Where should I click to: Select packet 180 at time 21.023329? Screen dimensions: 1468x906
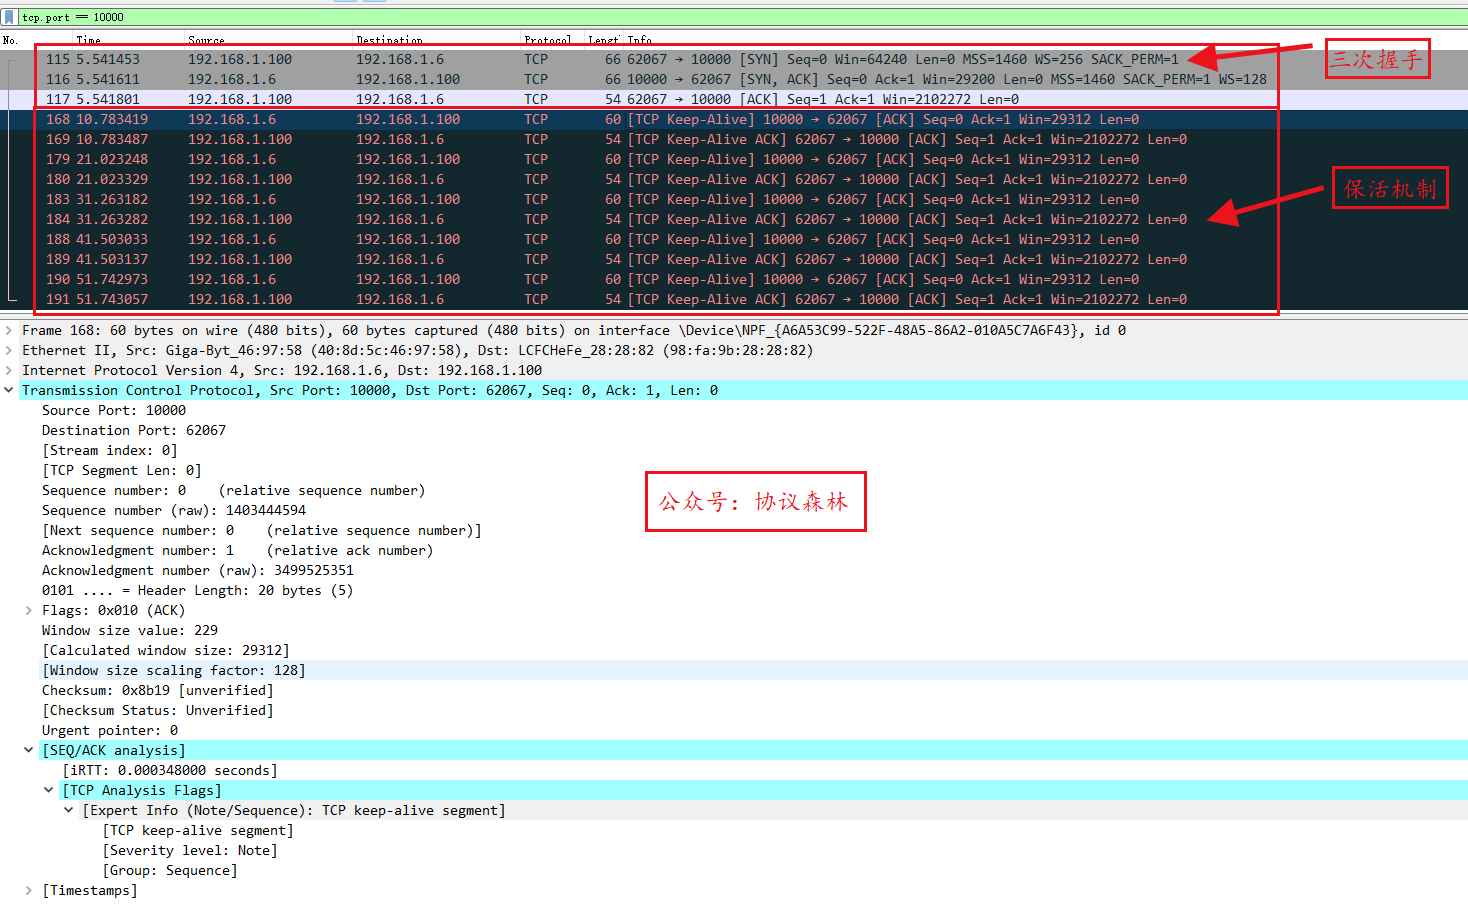point(734,179)
